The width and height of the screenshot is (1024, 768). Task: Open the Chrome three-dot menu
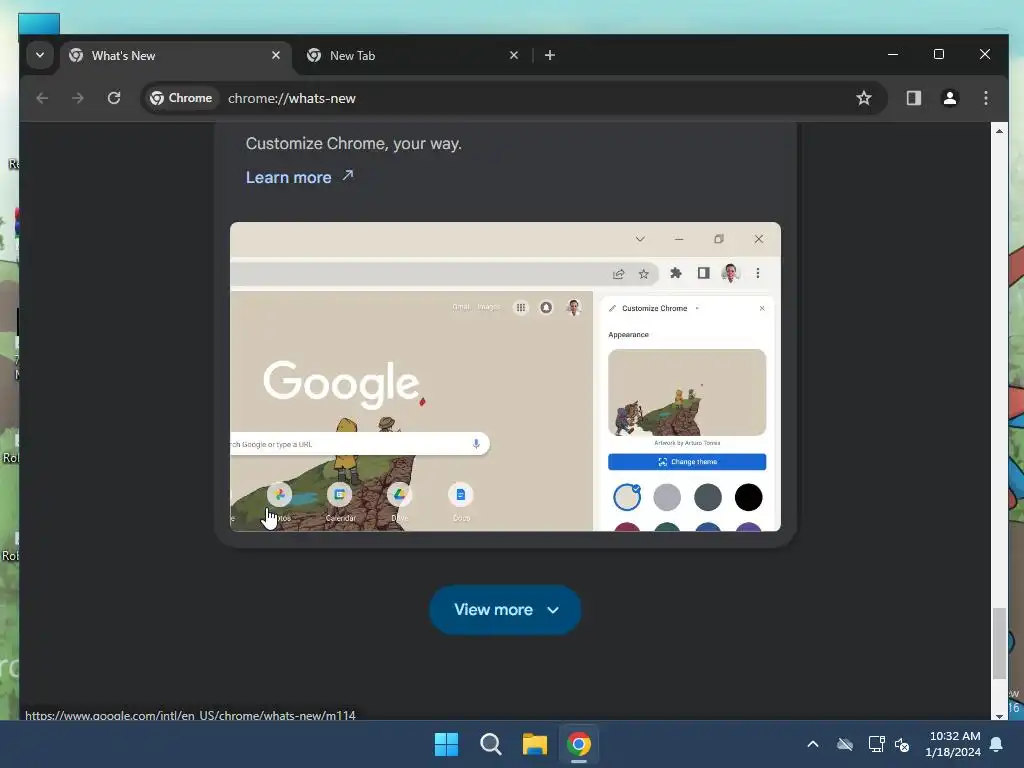click(986, 98)
